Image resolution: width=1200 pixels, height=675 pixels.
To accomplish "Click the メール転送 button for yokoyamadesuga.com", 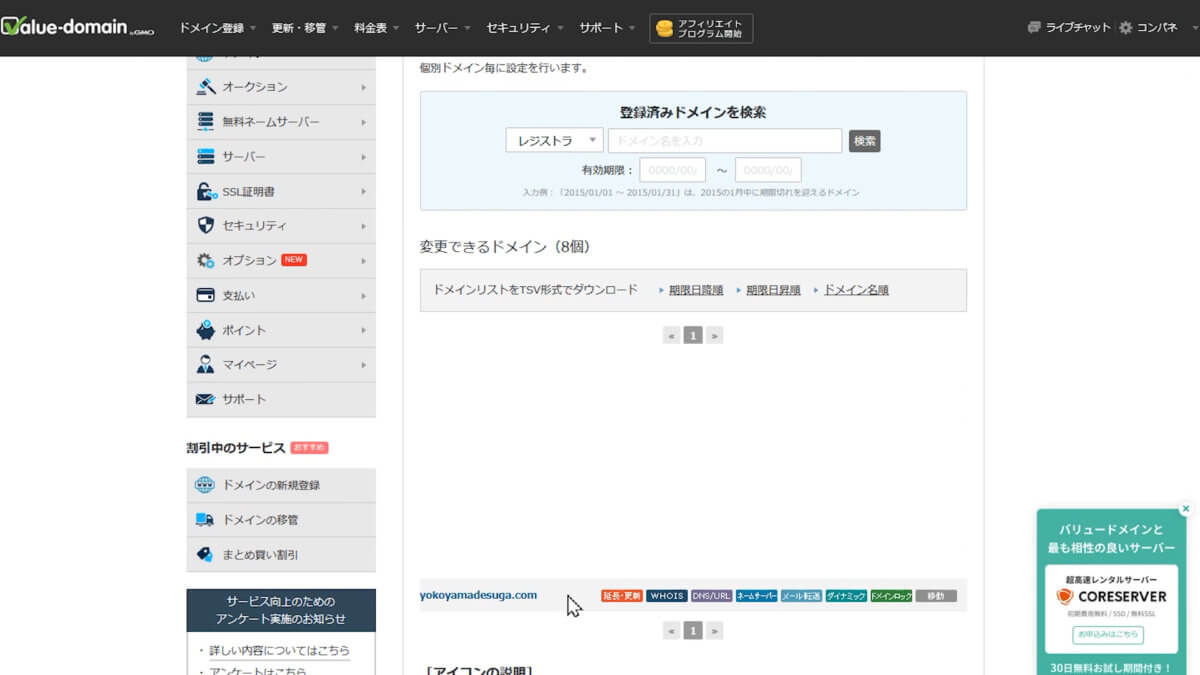I will tap(802, 596).
